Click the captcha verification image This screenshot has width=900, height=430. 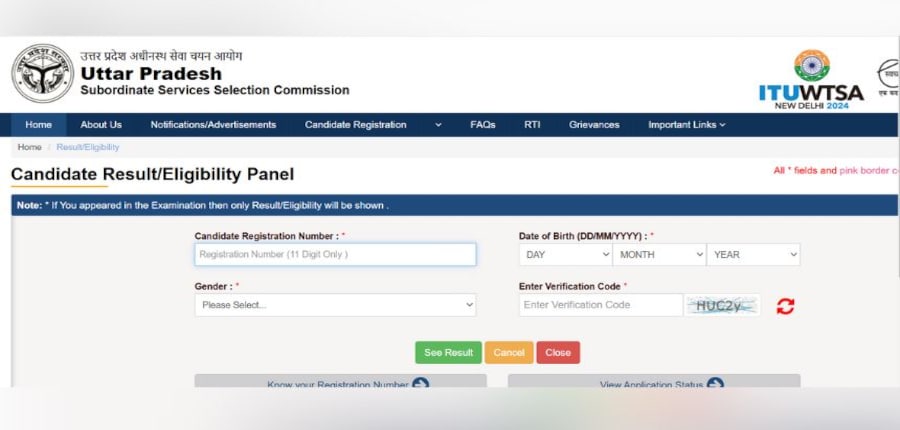[721, 305]
